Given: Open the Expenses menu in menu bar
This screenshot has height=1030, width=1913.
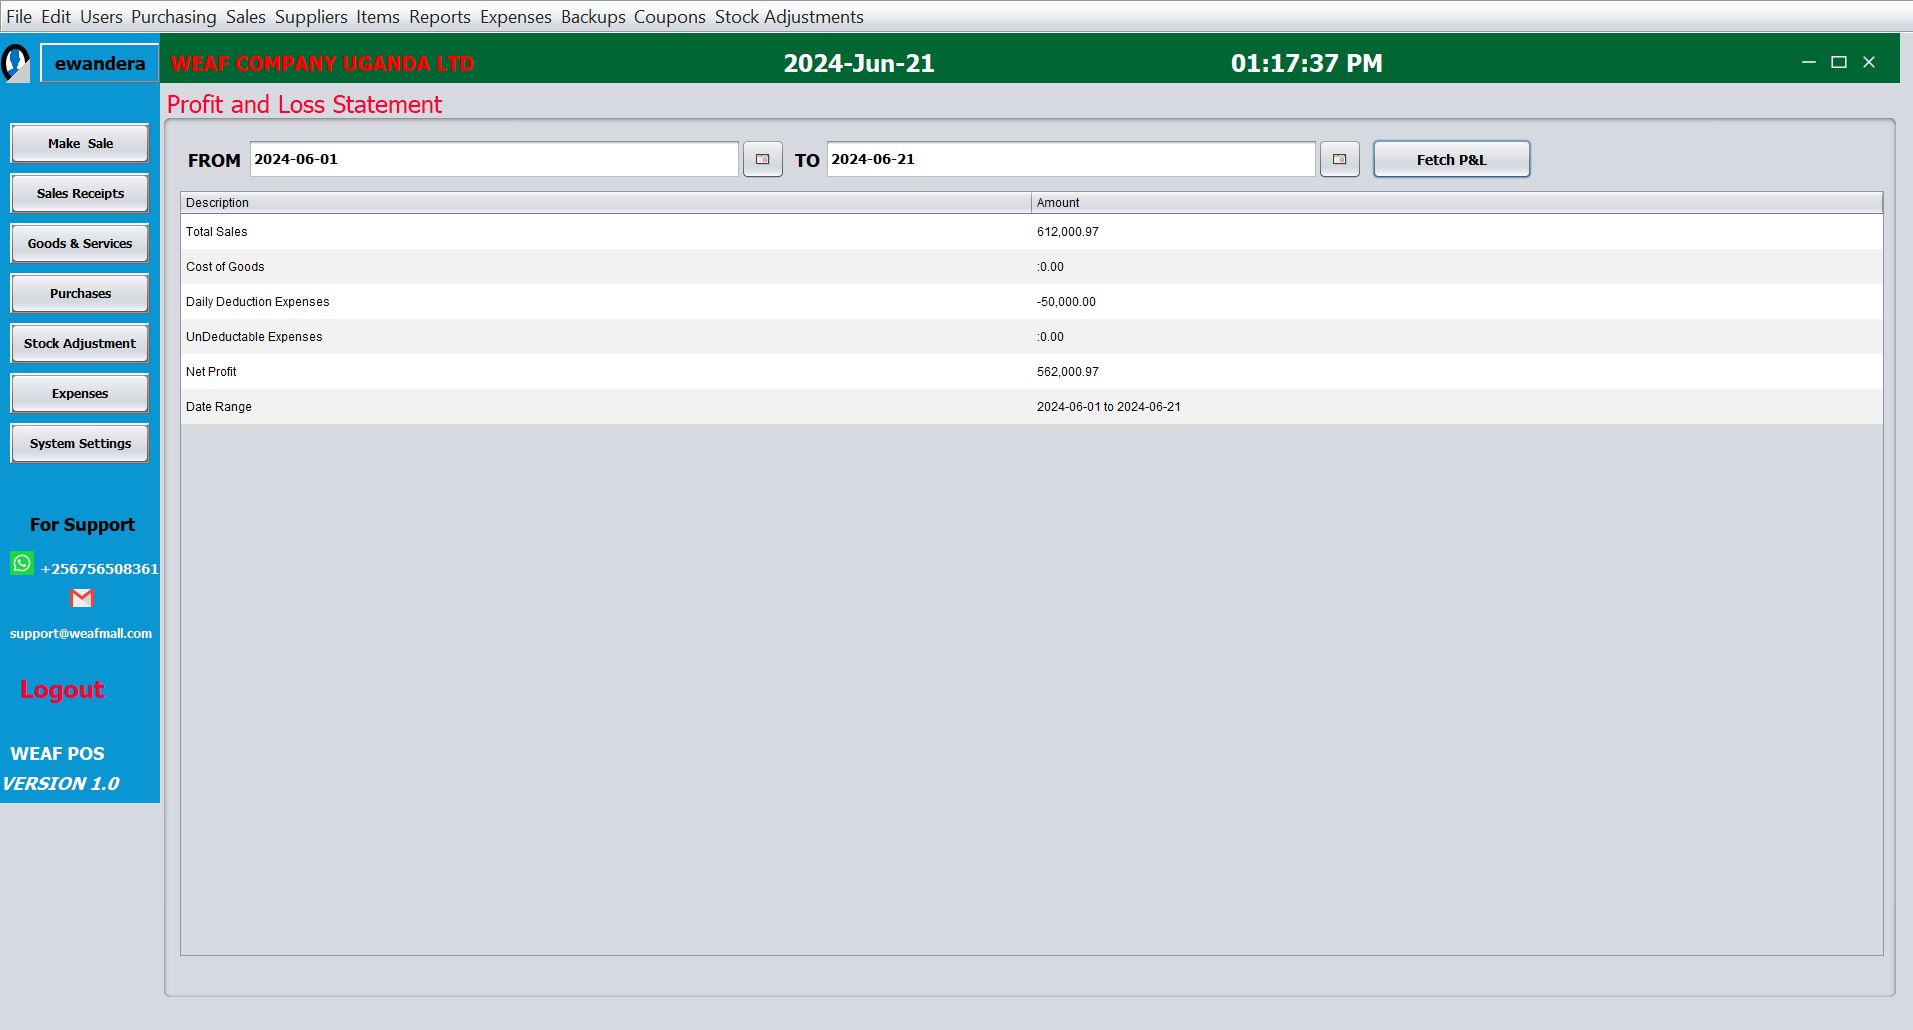Looking at the screenshot, I should (516, 17).
